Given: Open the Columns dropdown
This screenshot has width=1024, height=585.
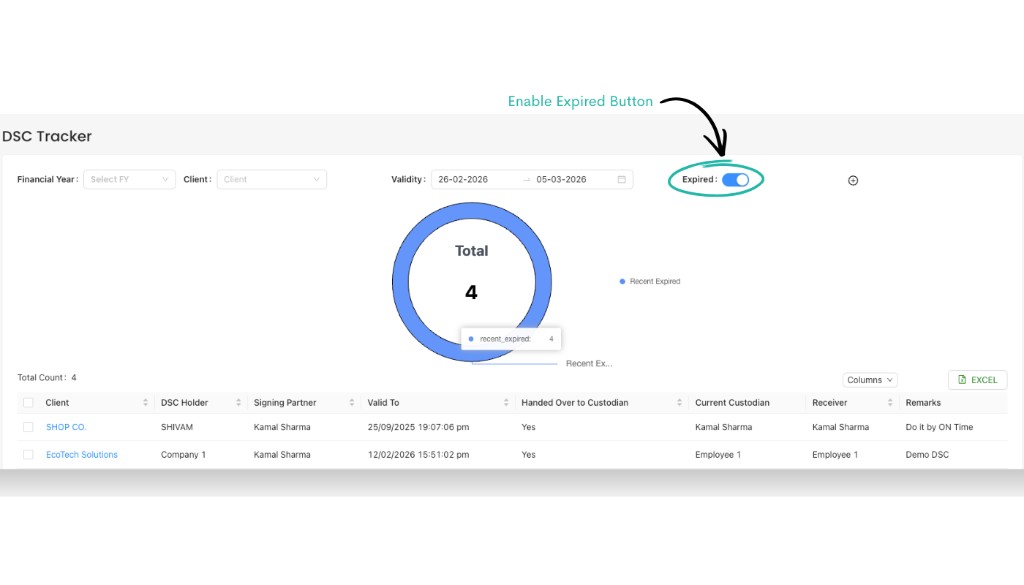Looking at the screenshot, I should point(869,379).
